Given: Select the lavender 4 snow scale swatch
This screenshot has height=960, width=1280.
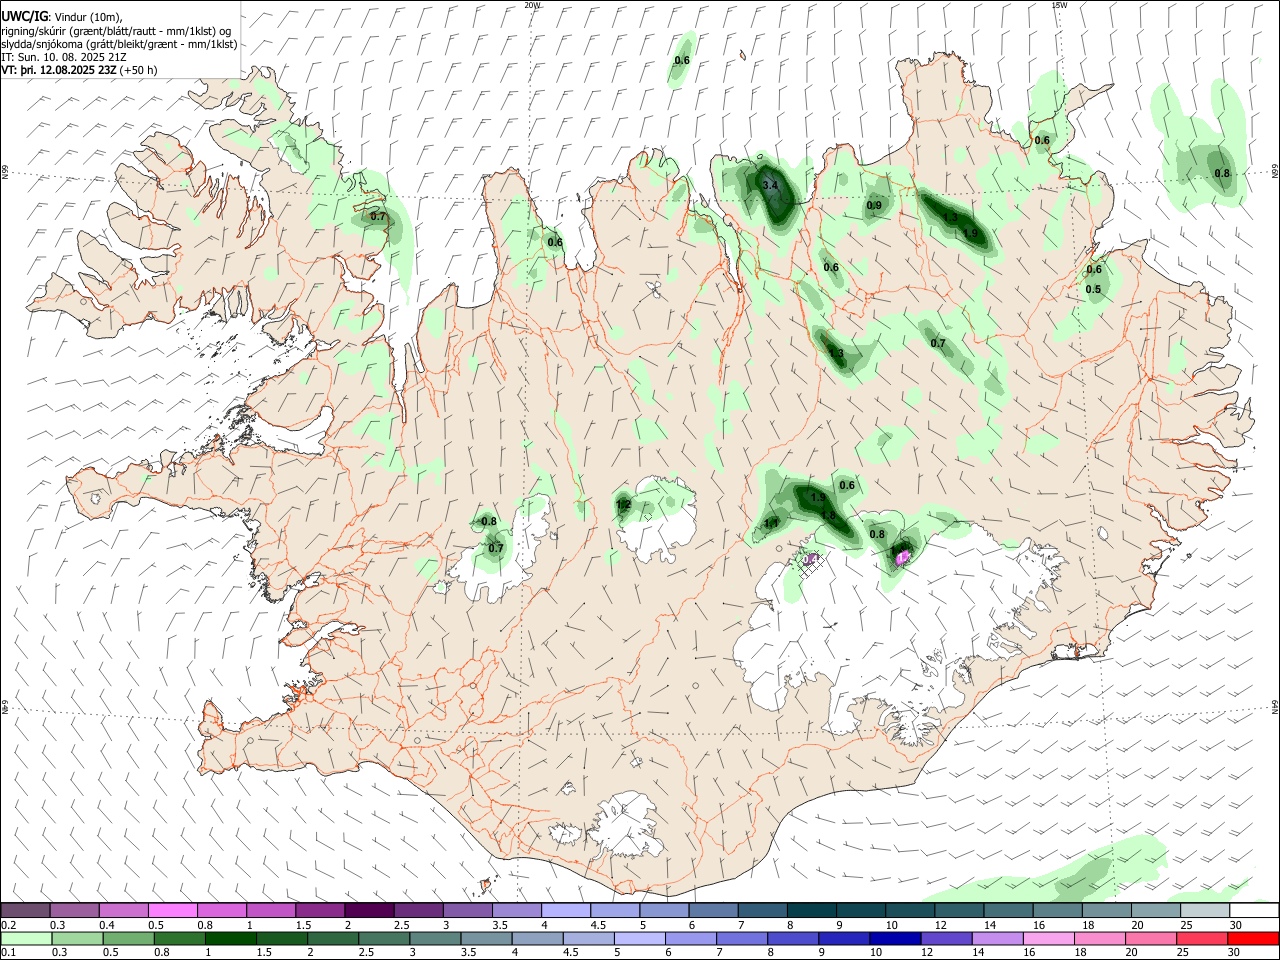Looking at the screenshot, I should [x=566, y=910].
